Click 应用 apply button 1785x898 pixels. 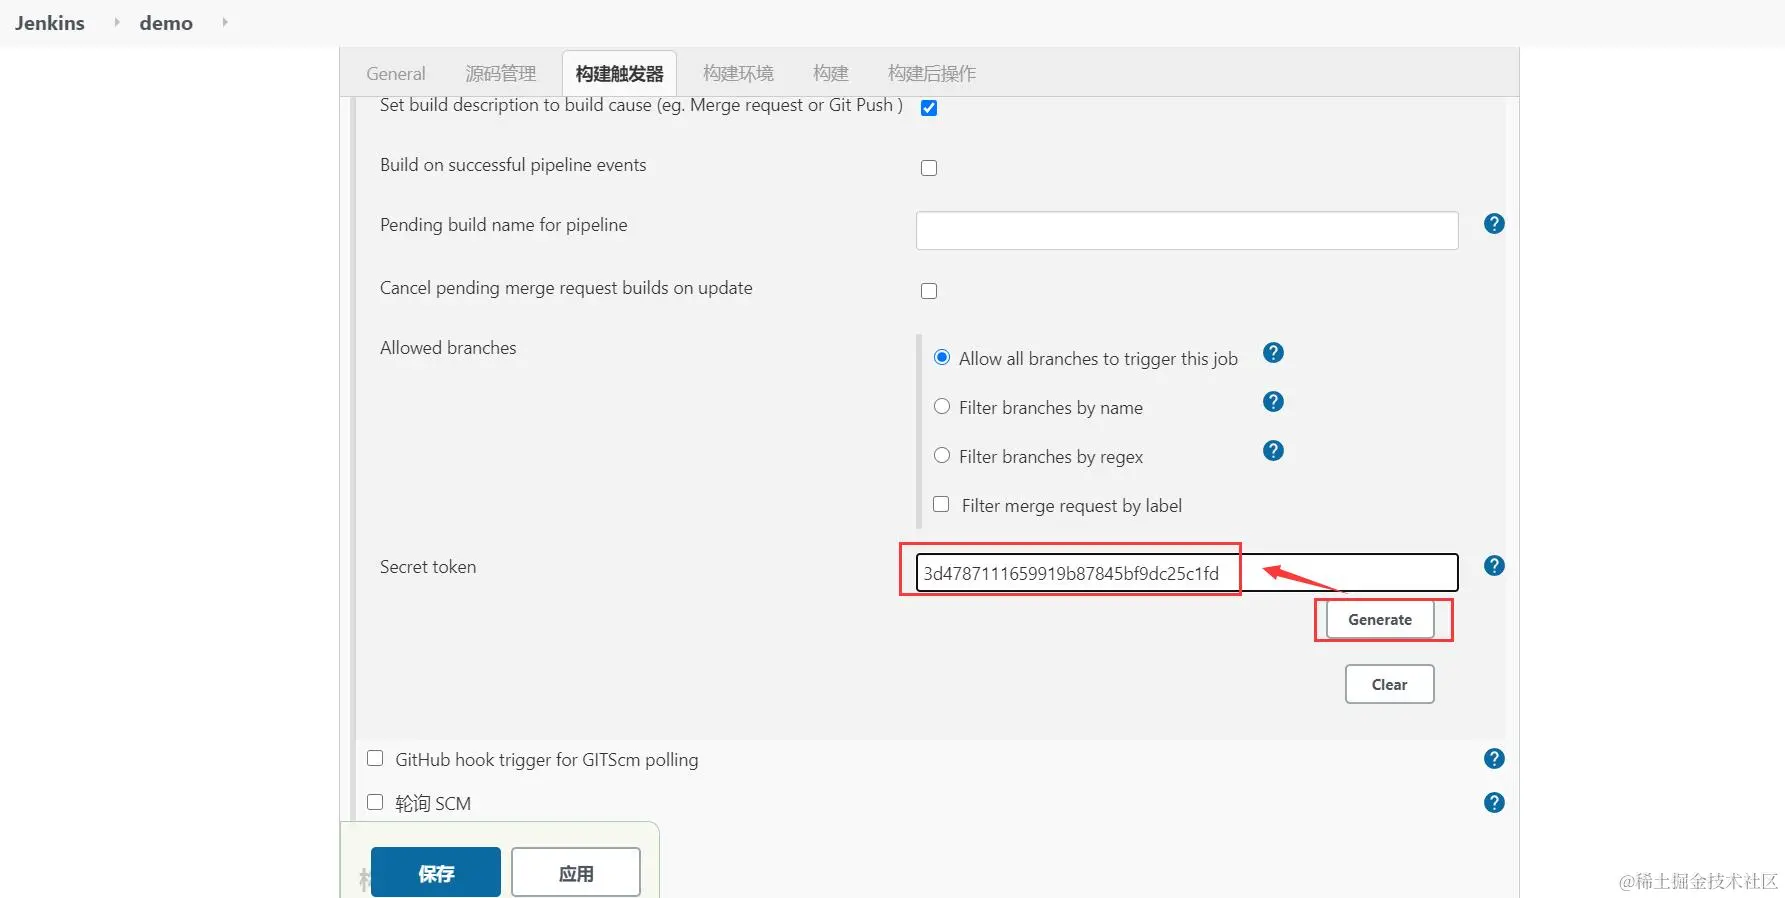coord(576,873)
